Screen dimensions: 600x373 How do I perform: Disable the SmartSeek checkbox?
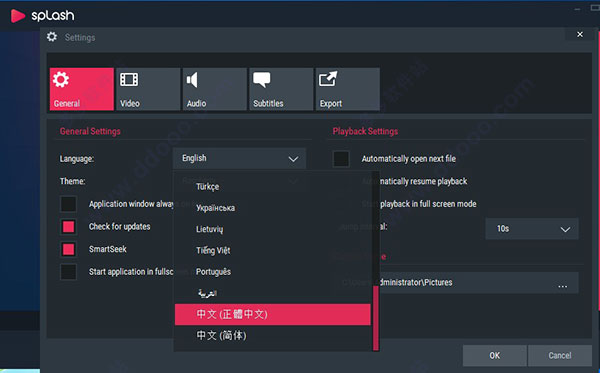(68, 249)
